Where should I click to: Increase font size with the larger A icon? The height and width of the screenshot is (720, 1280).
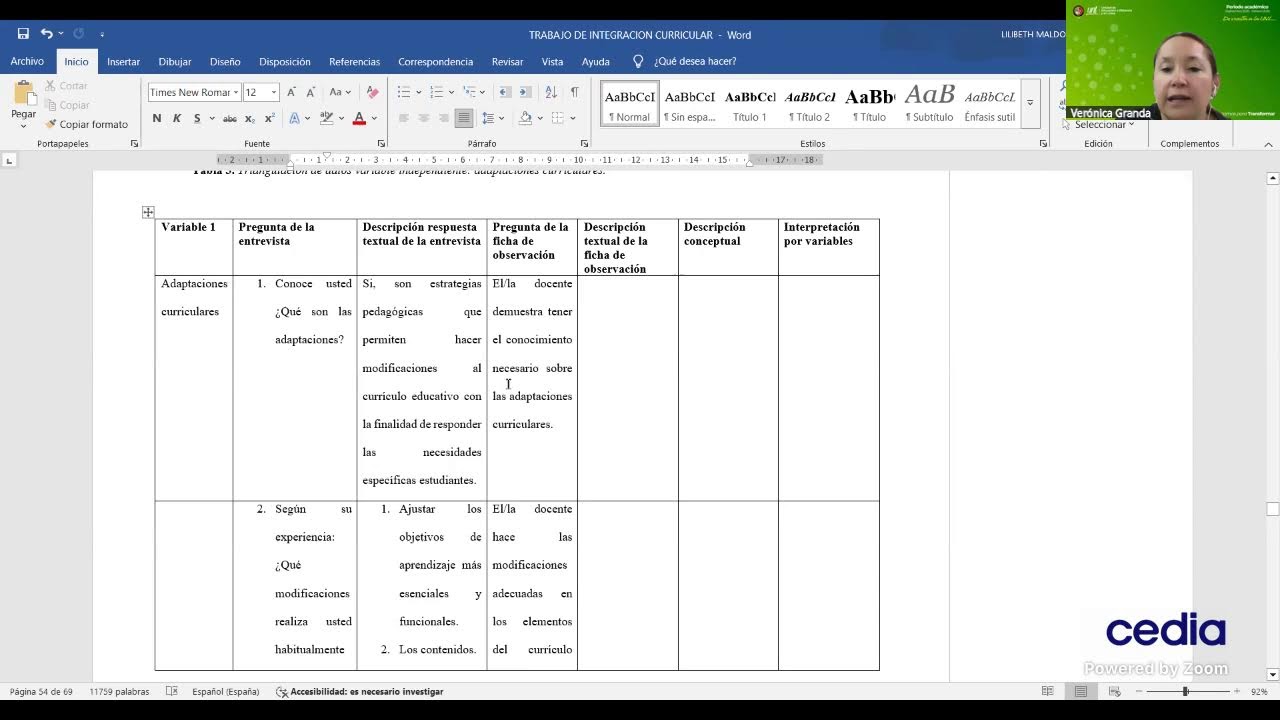(x=291, y=92)
